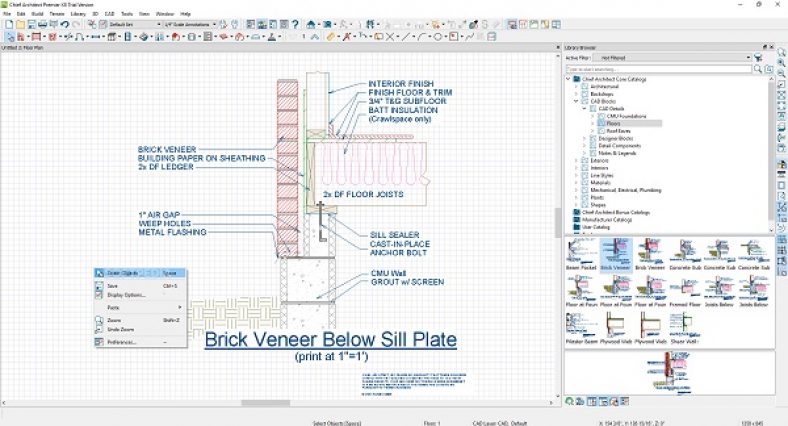Open the Build menu
The image size is (788, 426).
point(37,14)
